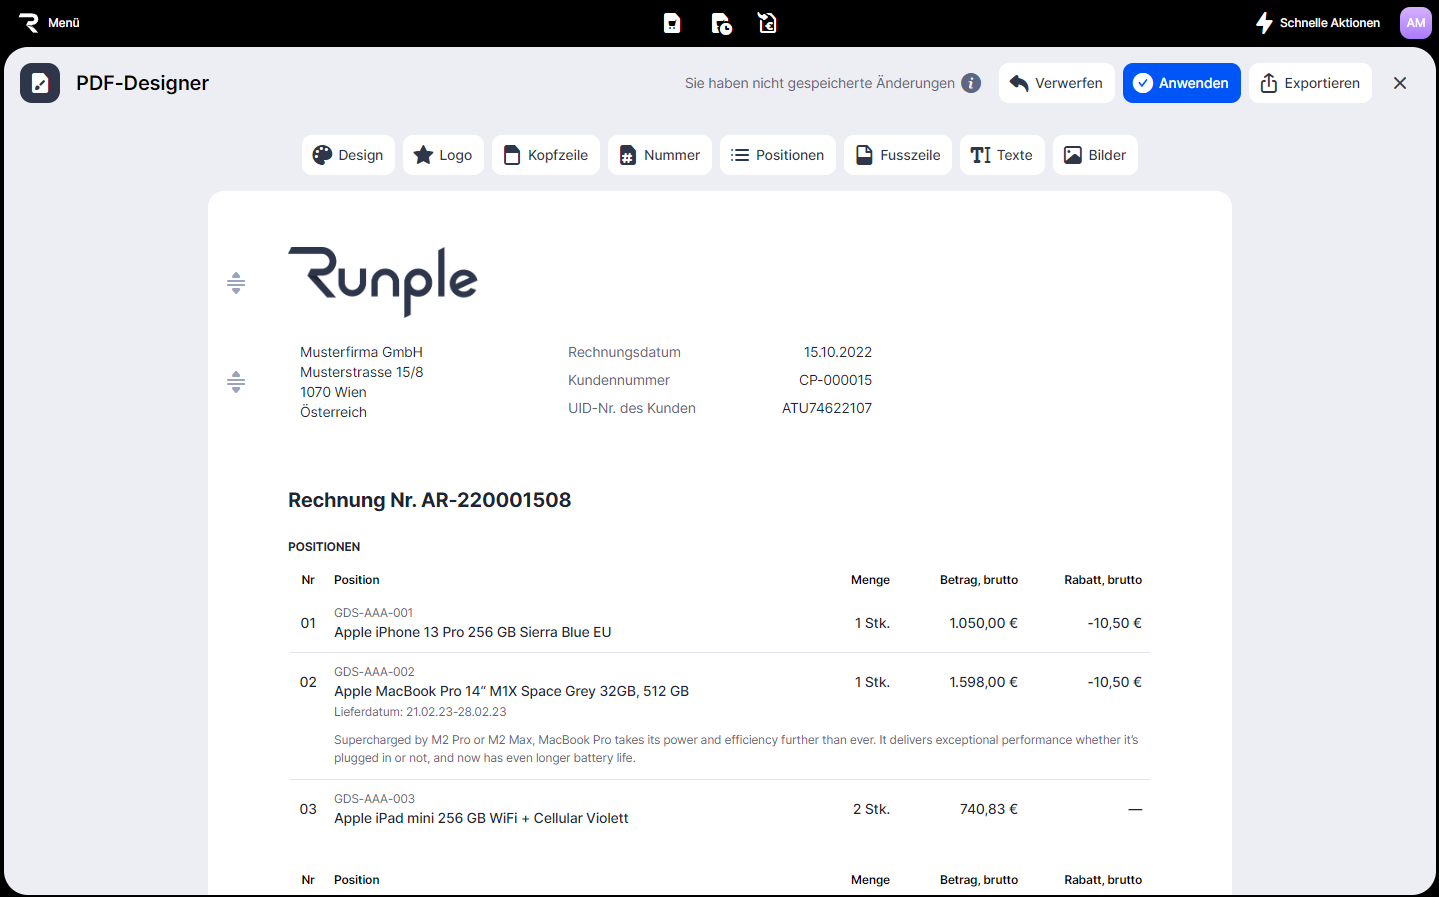
Task: Click the 'POSITIONEN' section title
Action: (x=324, y=547)
